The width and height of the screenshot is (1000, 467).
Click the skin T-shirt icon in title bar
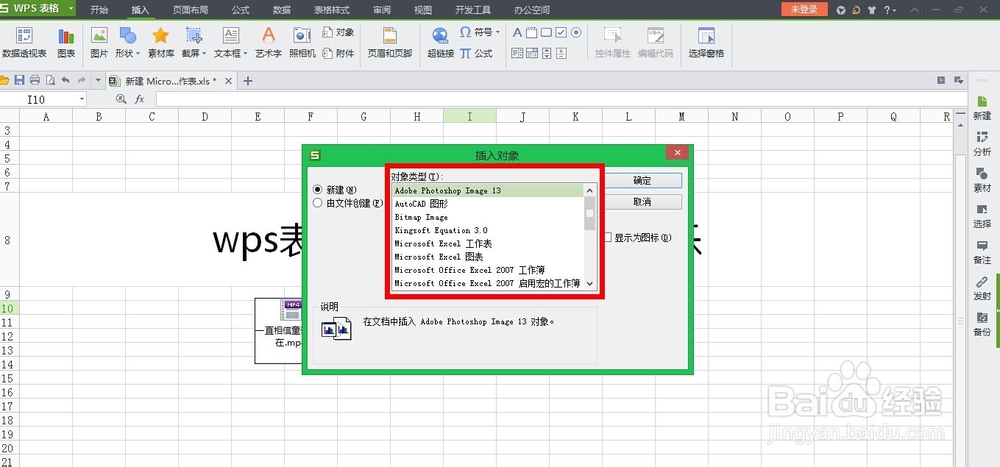pos(871,10)
